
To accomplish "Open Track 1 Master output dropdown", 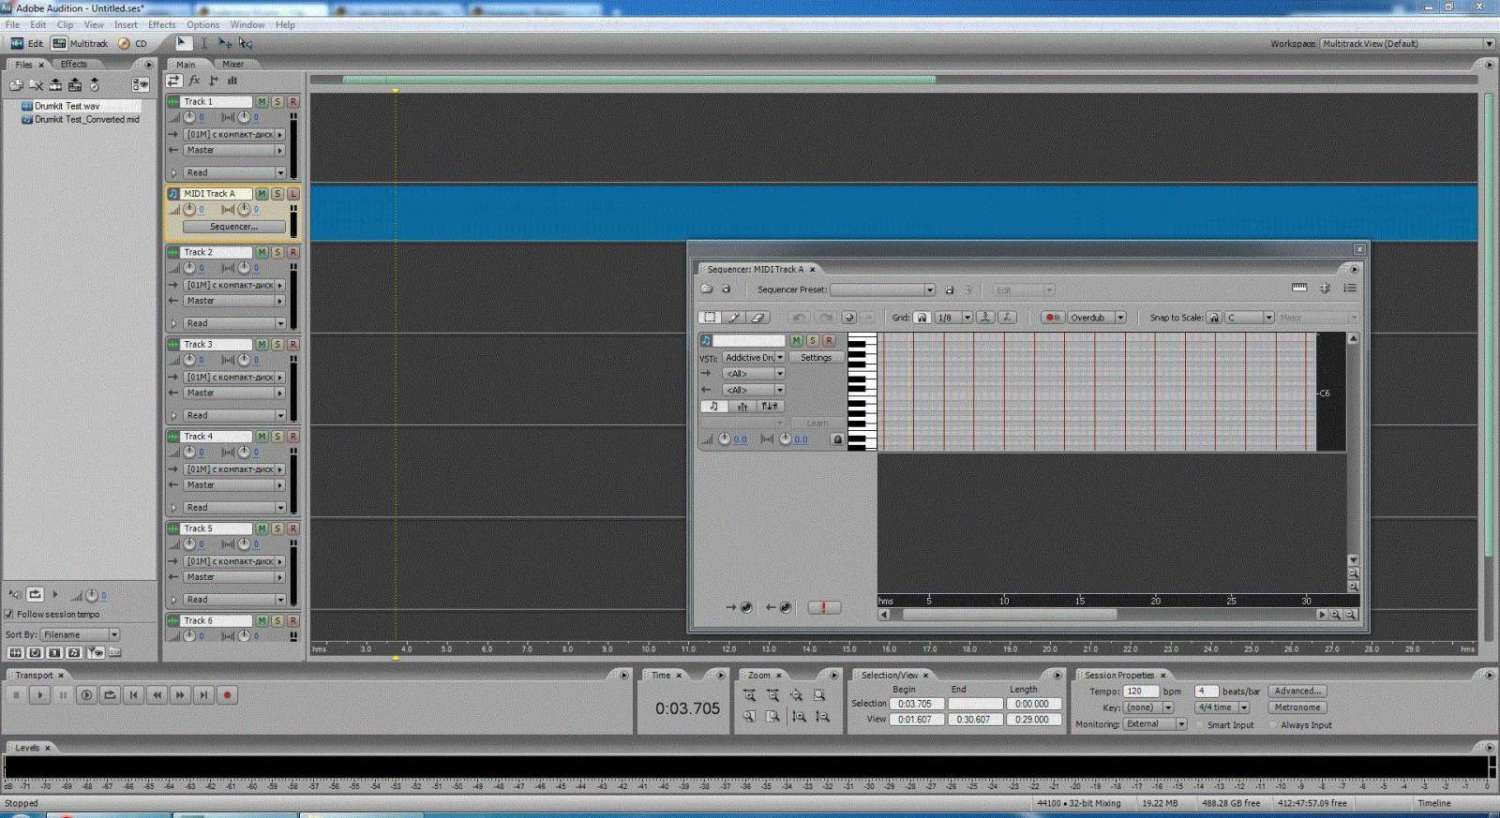I will 234,150.
